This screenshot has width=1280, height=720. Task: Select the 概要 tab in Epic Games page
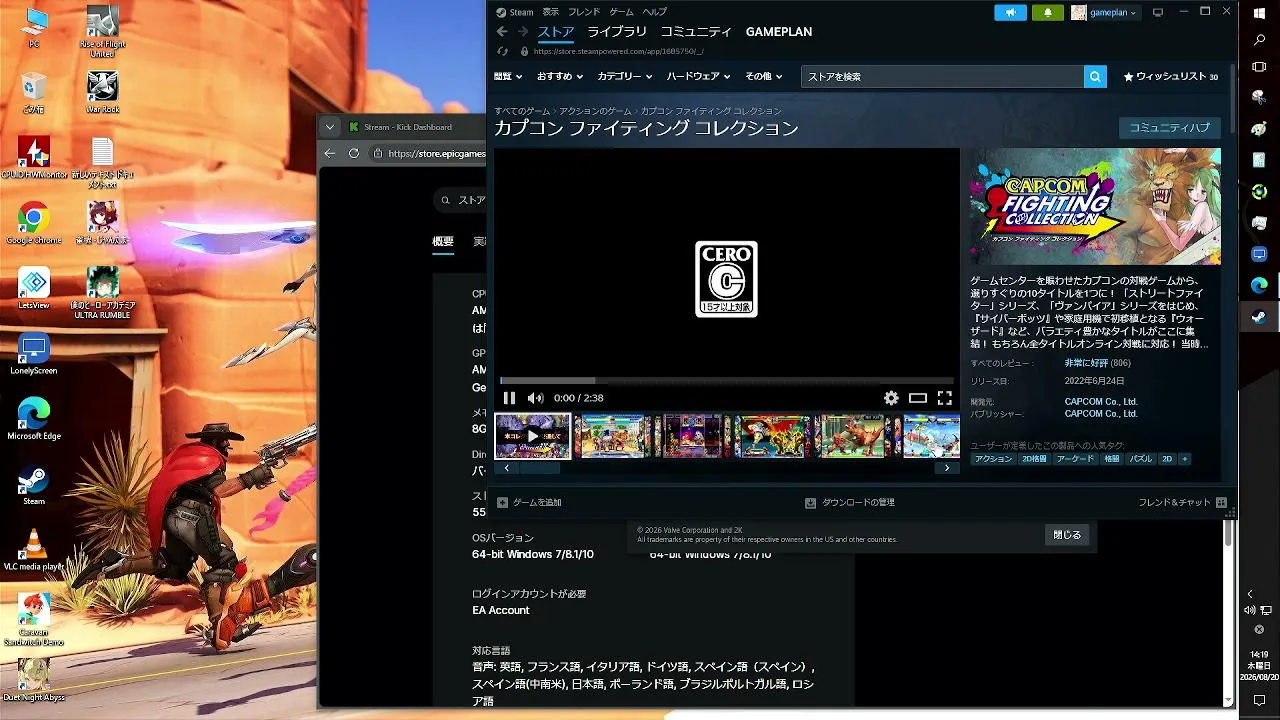[443, 242]
